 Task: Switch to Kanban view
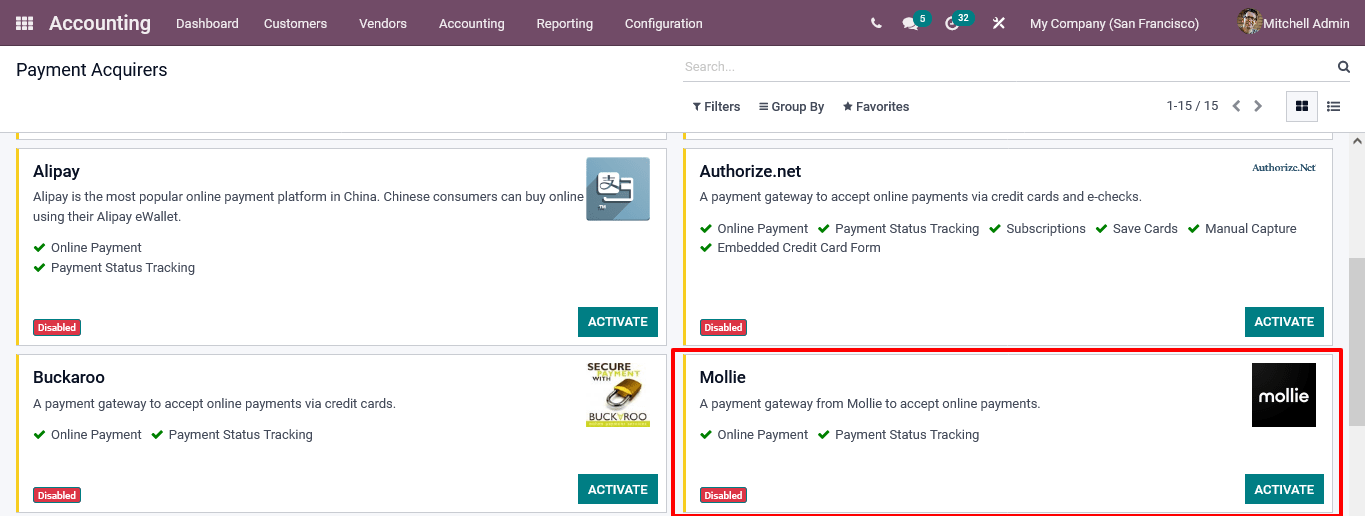[x=1301, y=106]
